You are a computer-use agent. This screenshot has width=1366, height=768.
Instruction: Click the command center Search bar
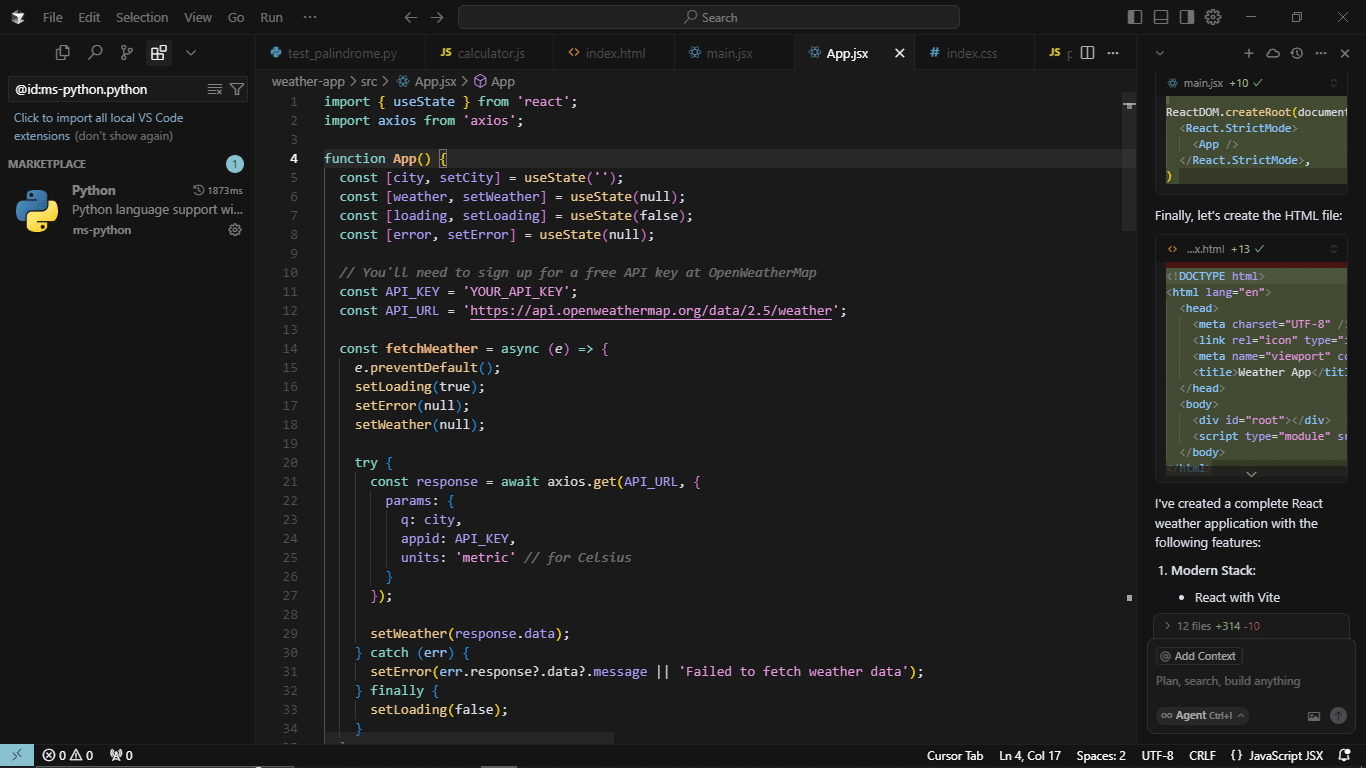pos(708,17)
